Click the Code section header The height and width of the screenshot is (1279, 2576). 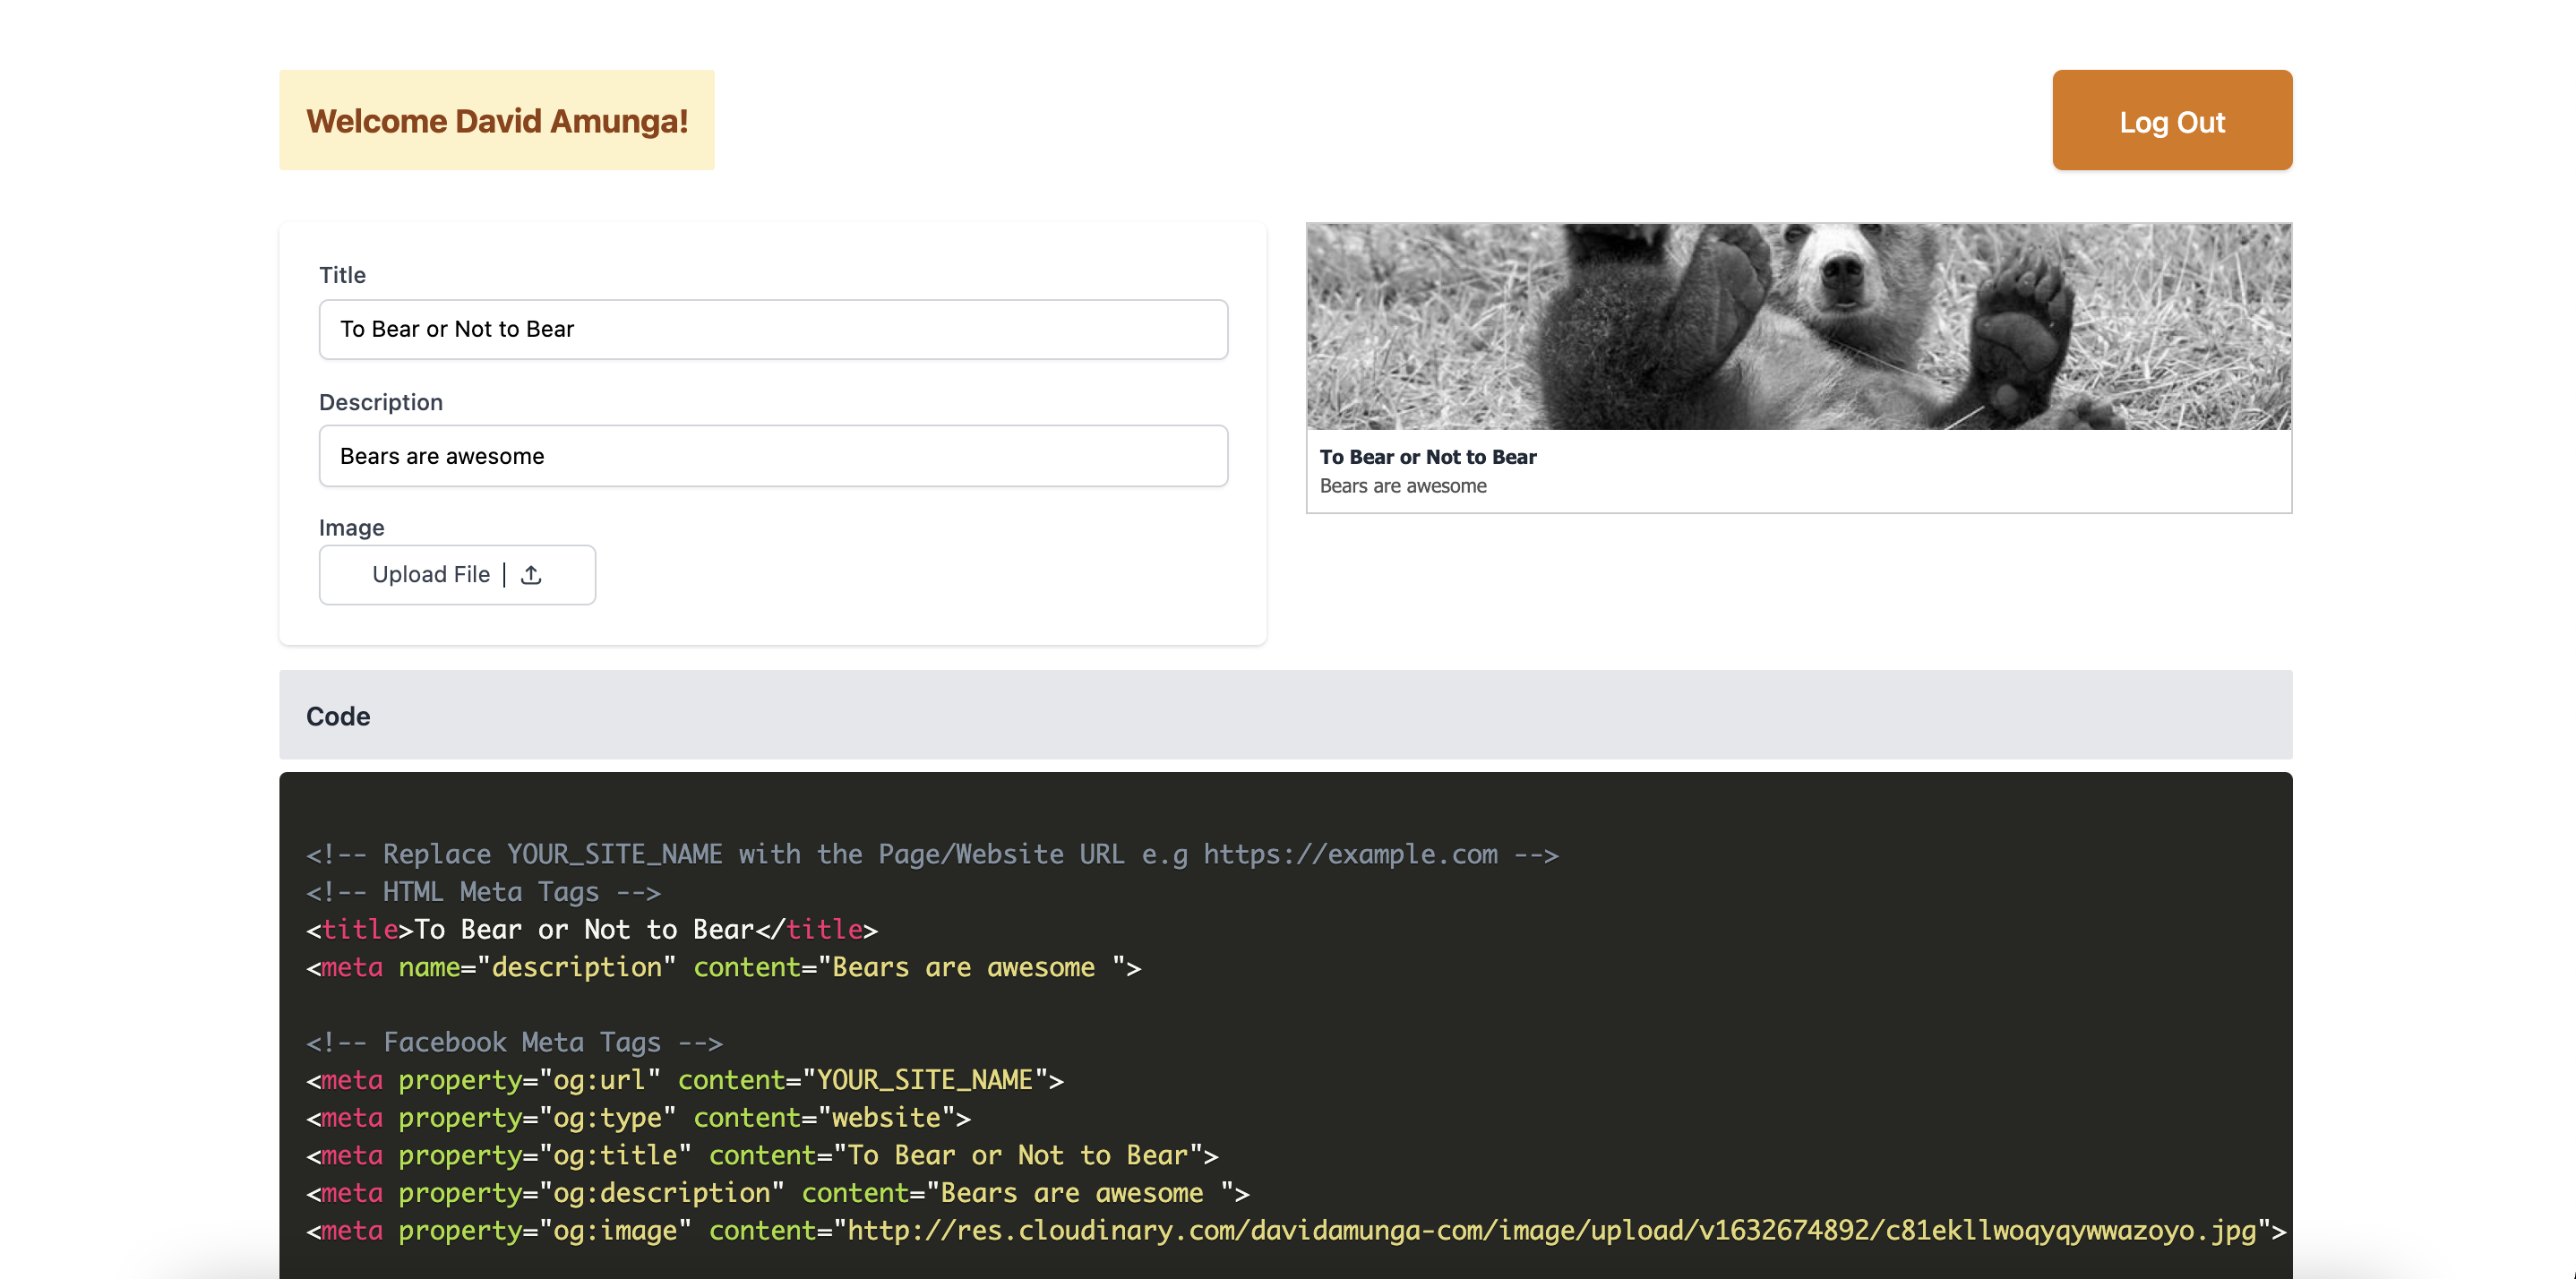tap(338, 716)
